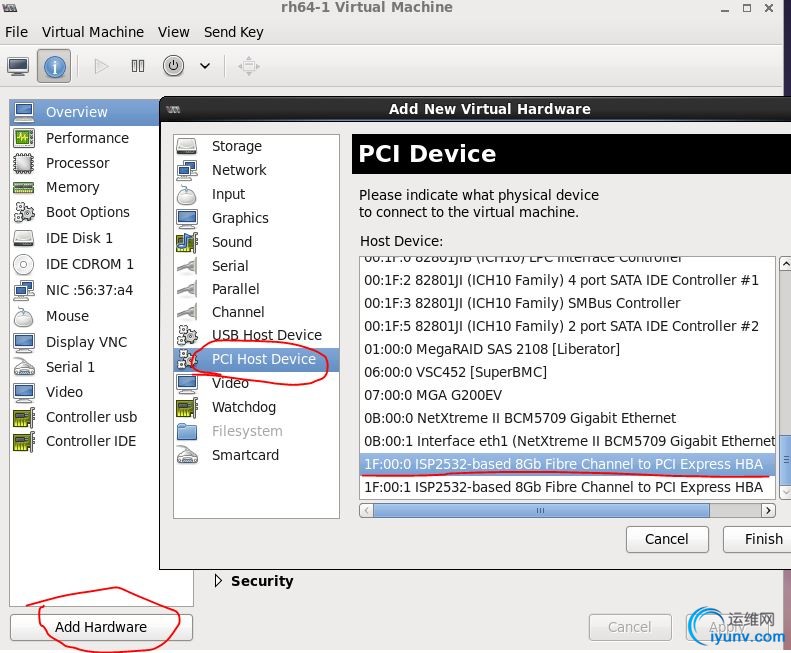The image size is (791, 653).
Task: Select Video in the VM hardware list
Action: pos(64,392)
